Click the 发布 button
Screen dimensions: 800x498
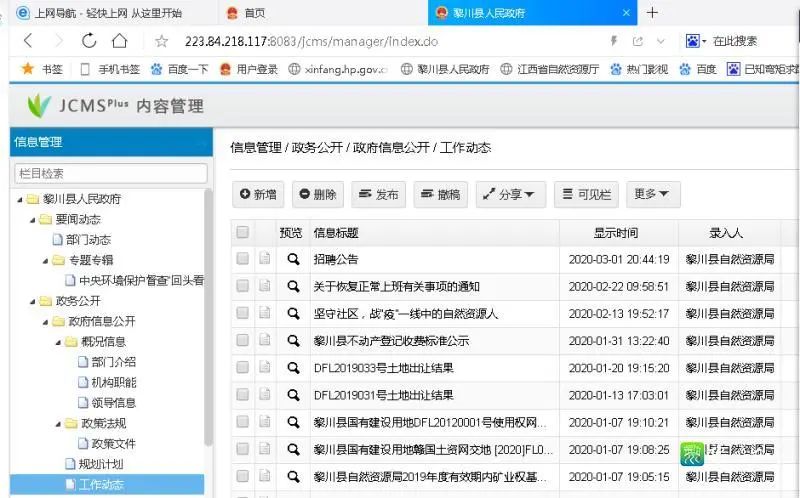378,194
